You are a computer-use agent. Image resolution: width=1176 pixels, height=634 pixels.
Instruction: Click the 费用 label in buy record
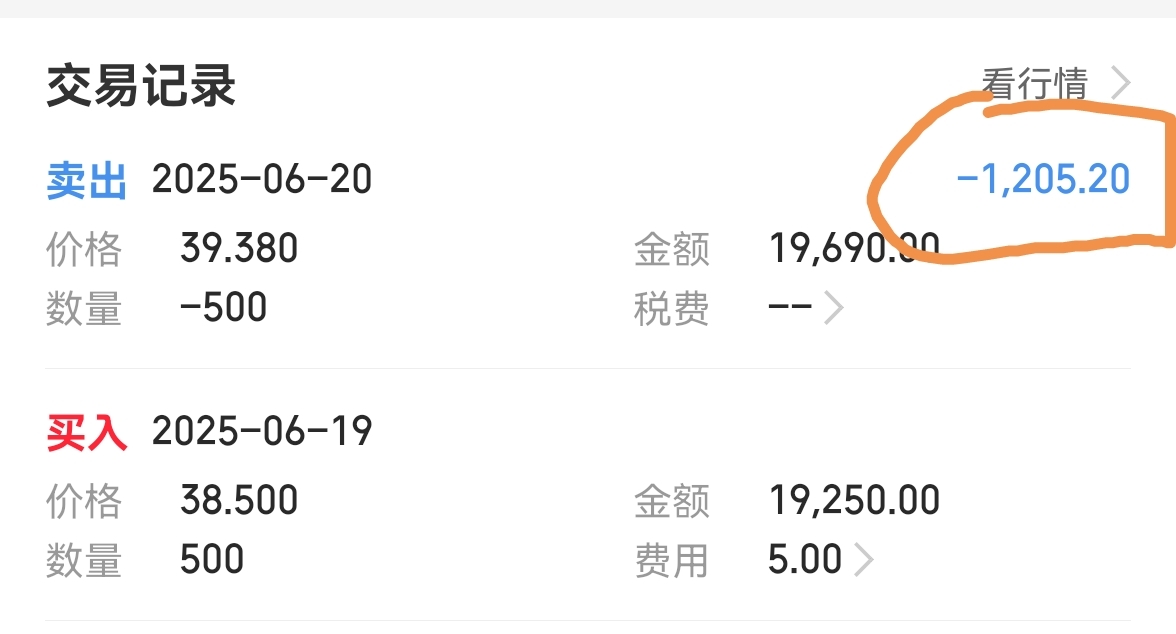coord(671,560)
